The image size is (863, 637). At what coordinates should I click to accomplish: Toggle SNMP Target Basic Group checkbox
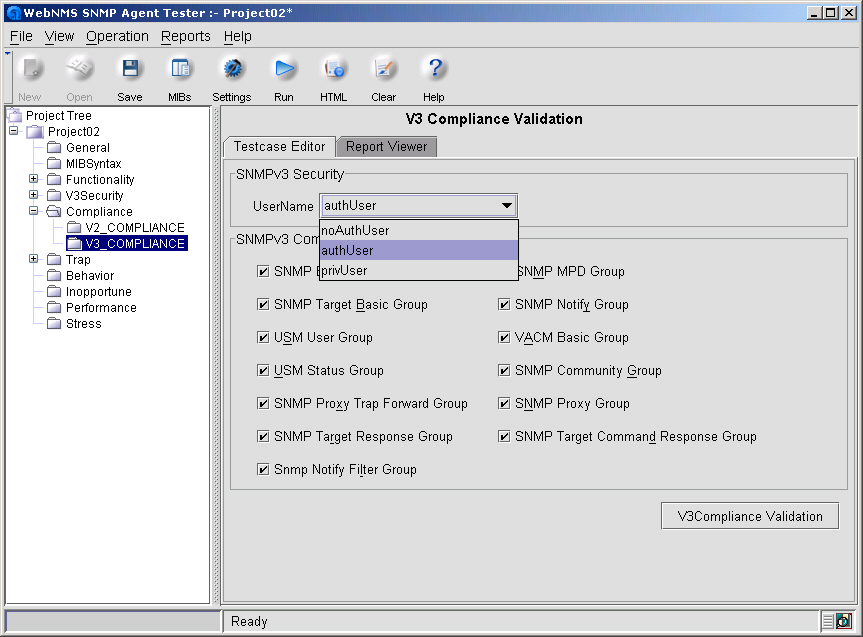click(x=263, y=304)
